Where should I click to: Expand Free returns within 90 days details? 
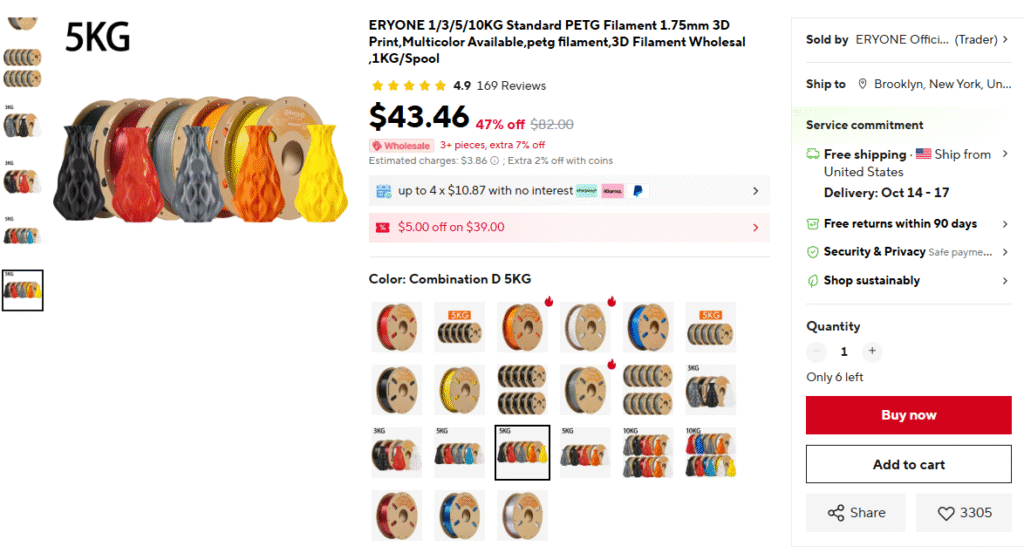pos(908,224)
